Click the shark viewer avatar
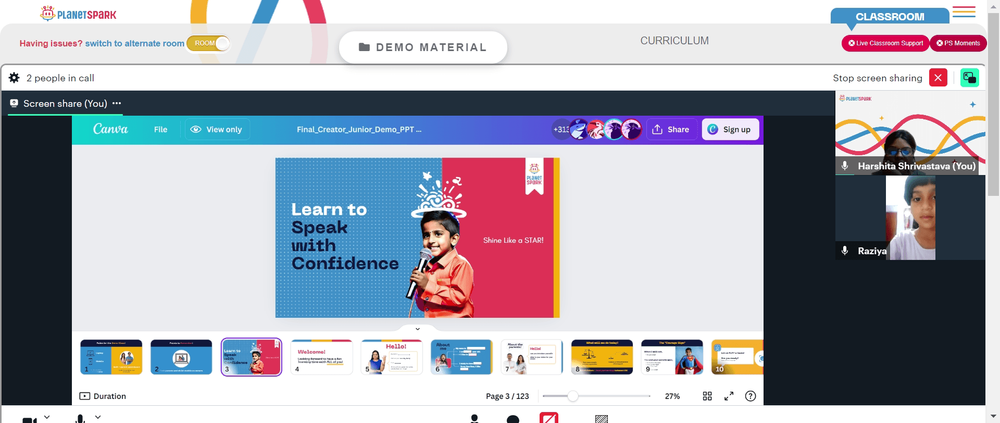This screenshot has width=1000, height=423. click(578, 129)
